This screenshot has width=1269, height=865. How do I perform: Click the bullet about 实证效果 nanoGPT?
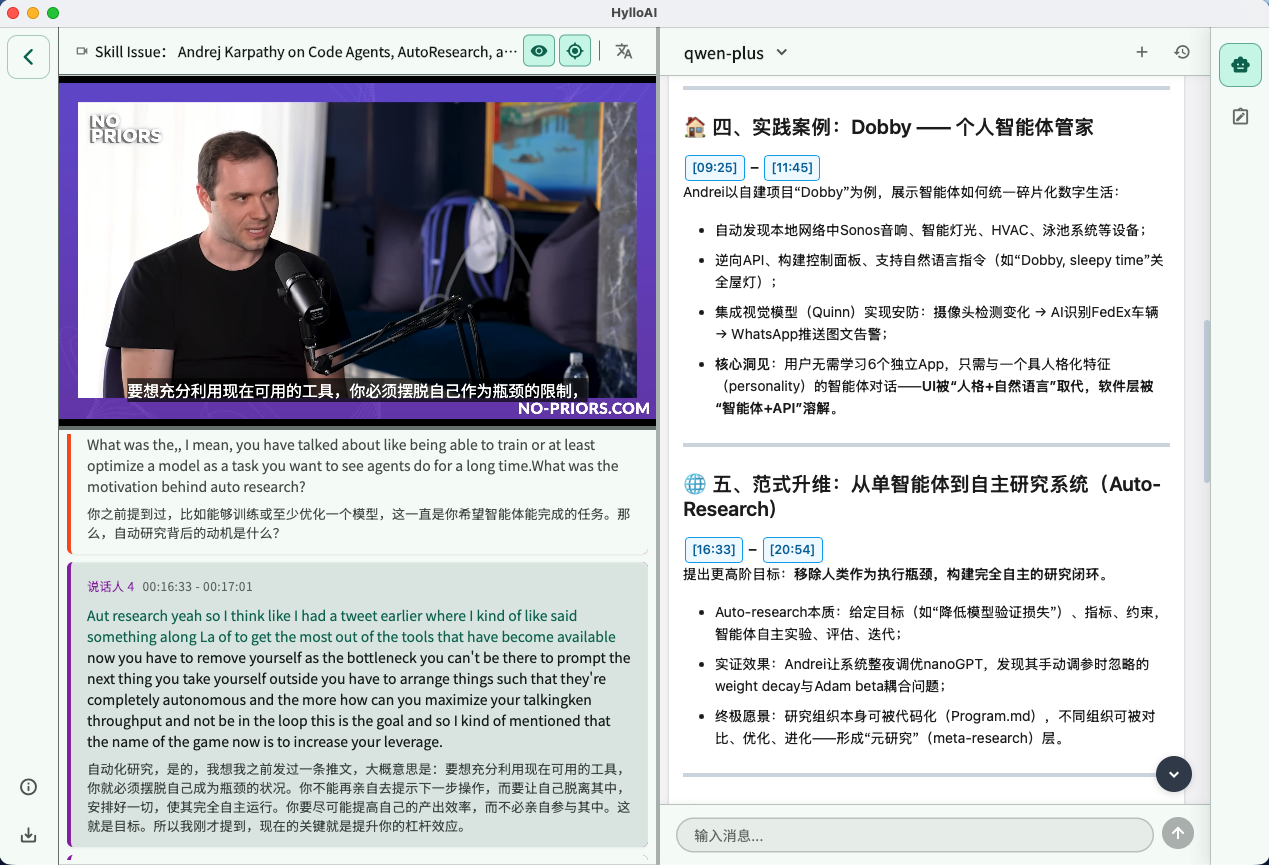932,675
